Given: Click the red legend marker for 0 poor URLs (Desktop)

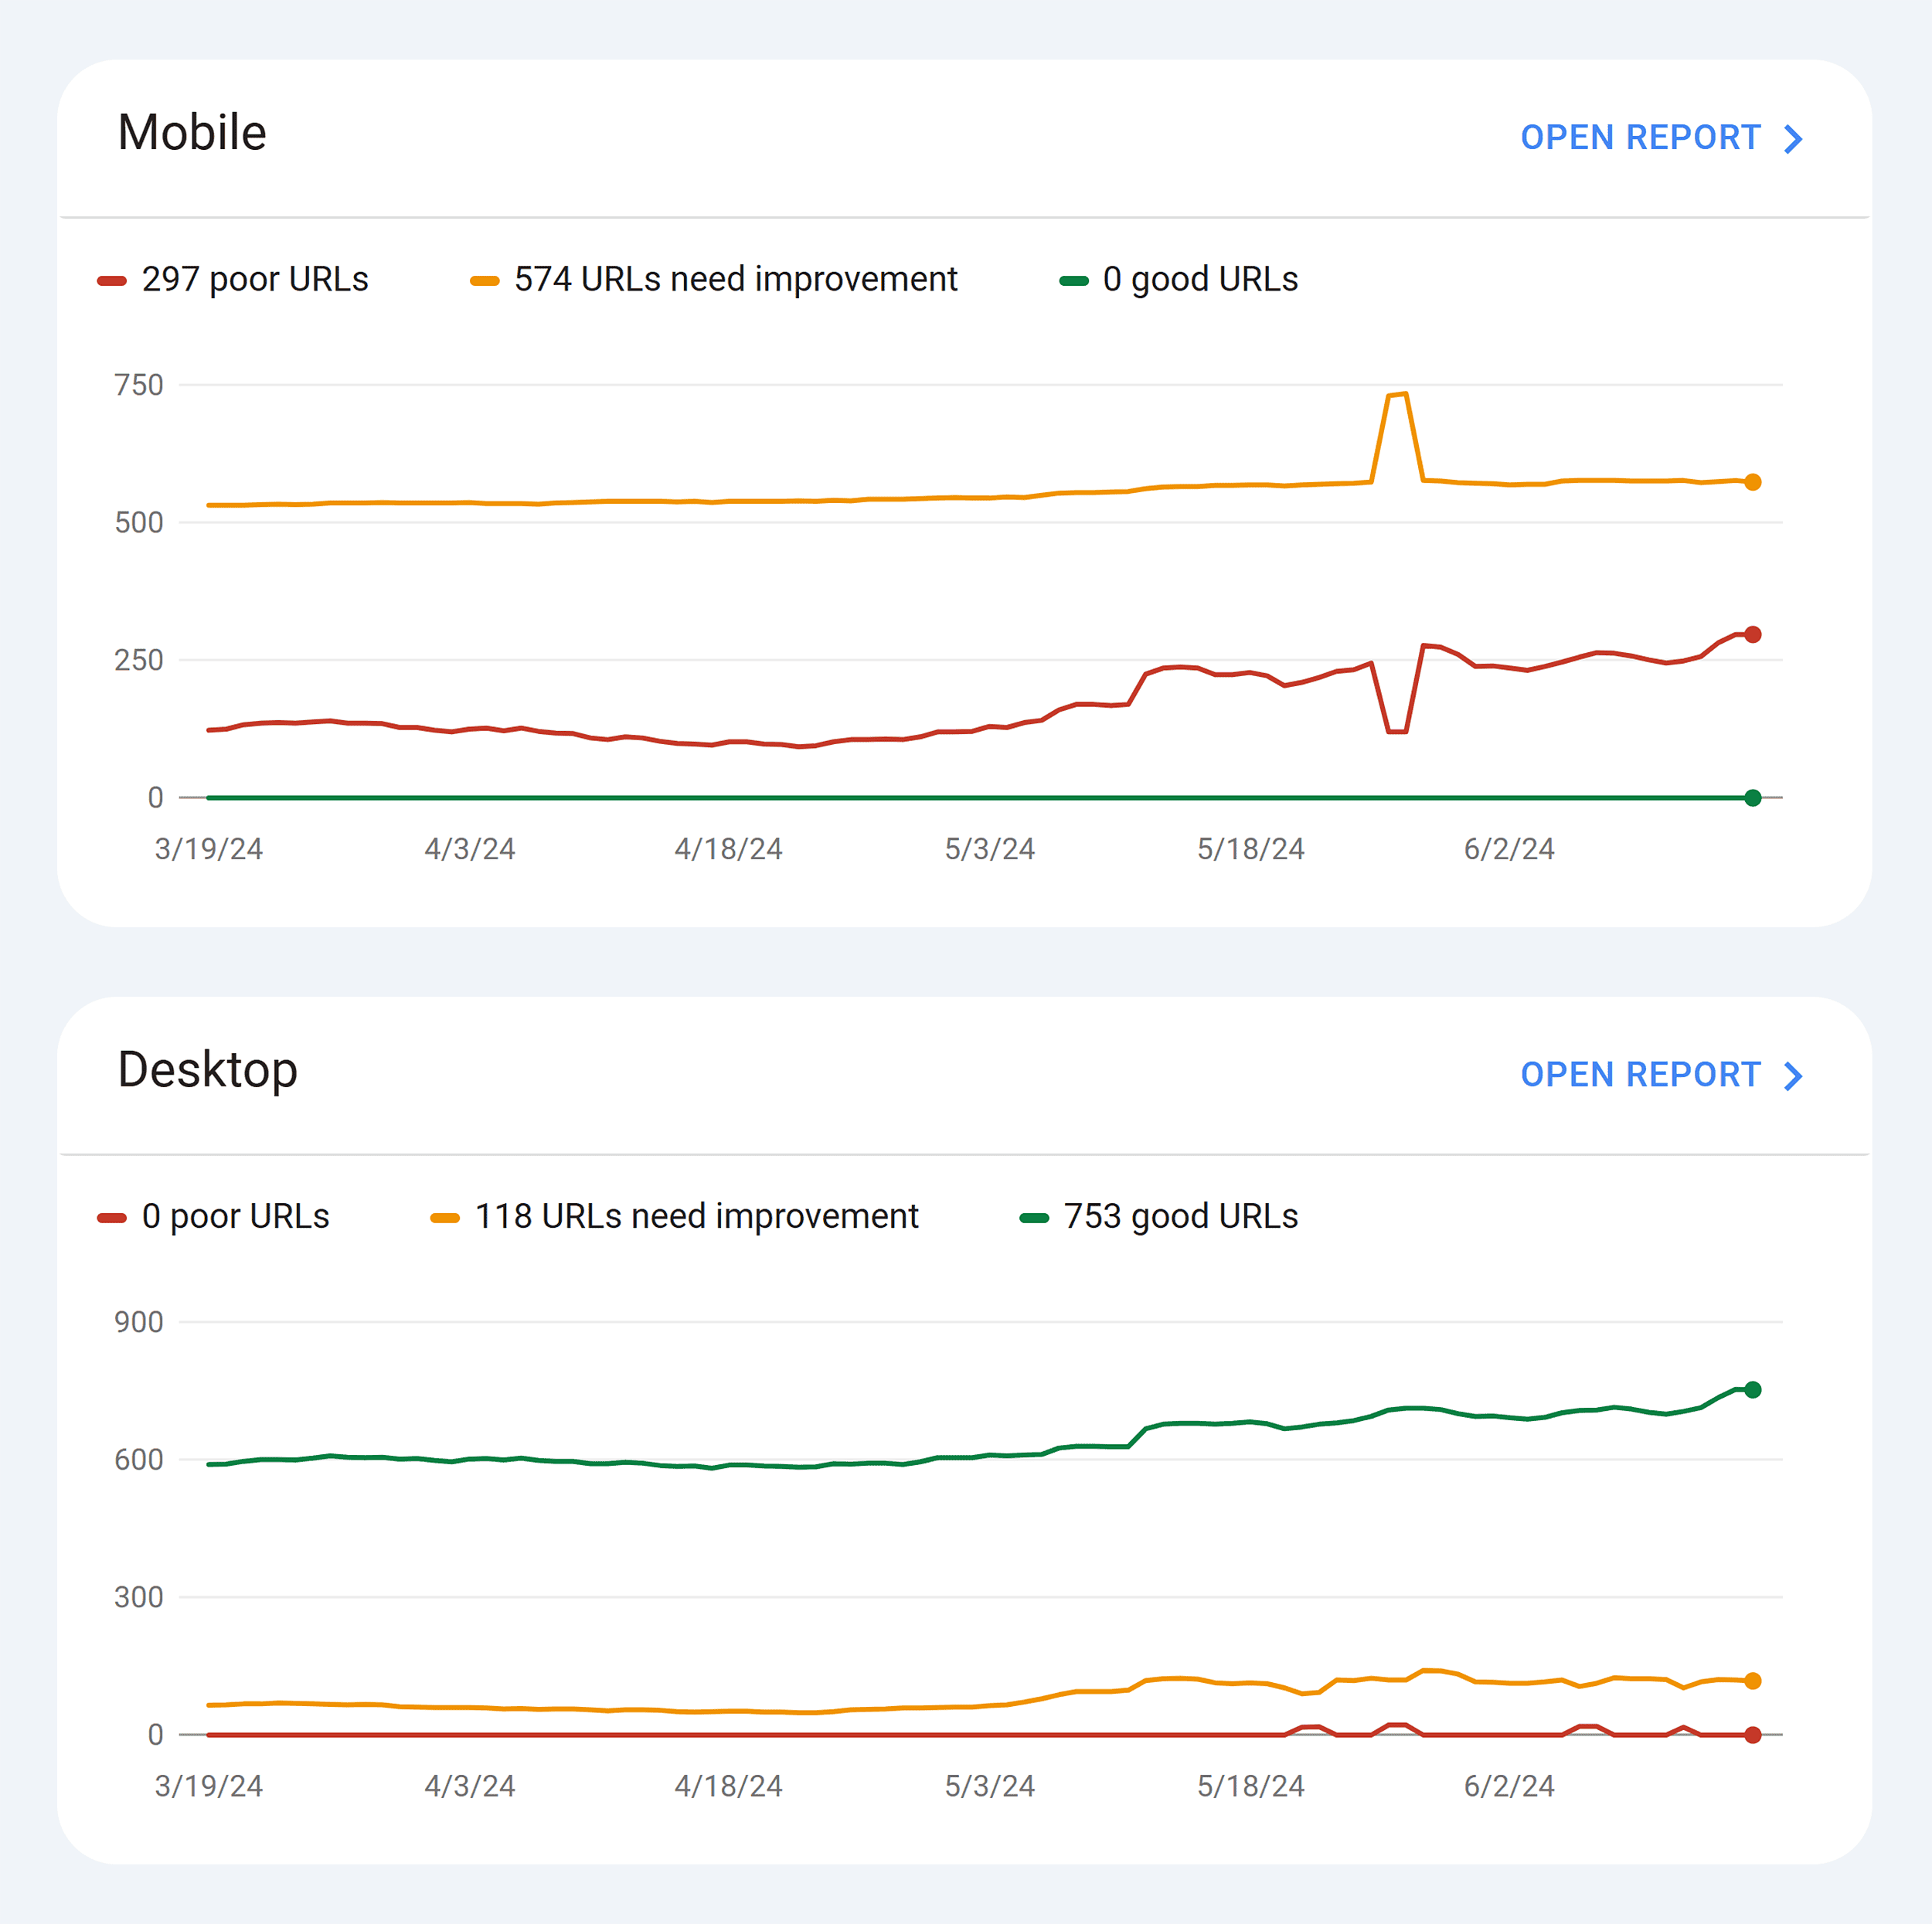Looking at the screenshot, I should (113, 1216).
